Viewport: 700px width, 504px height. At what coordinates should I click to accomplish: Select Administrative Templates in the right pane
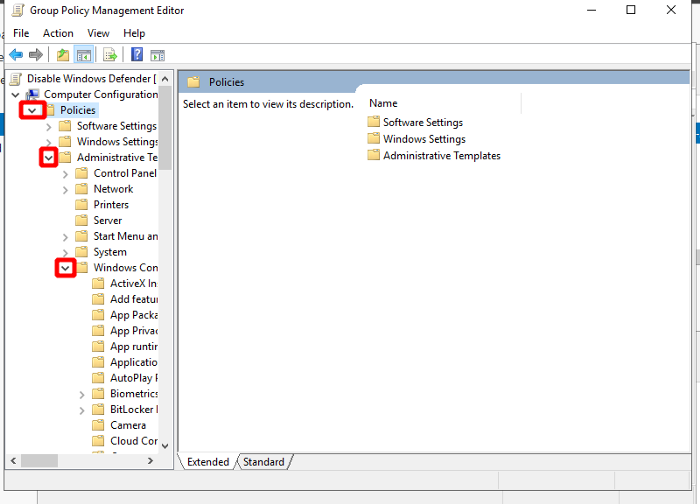pyautogui.click(x=442, y=155)
